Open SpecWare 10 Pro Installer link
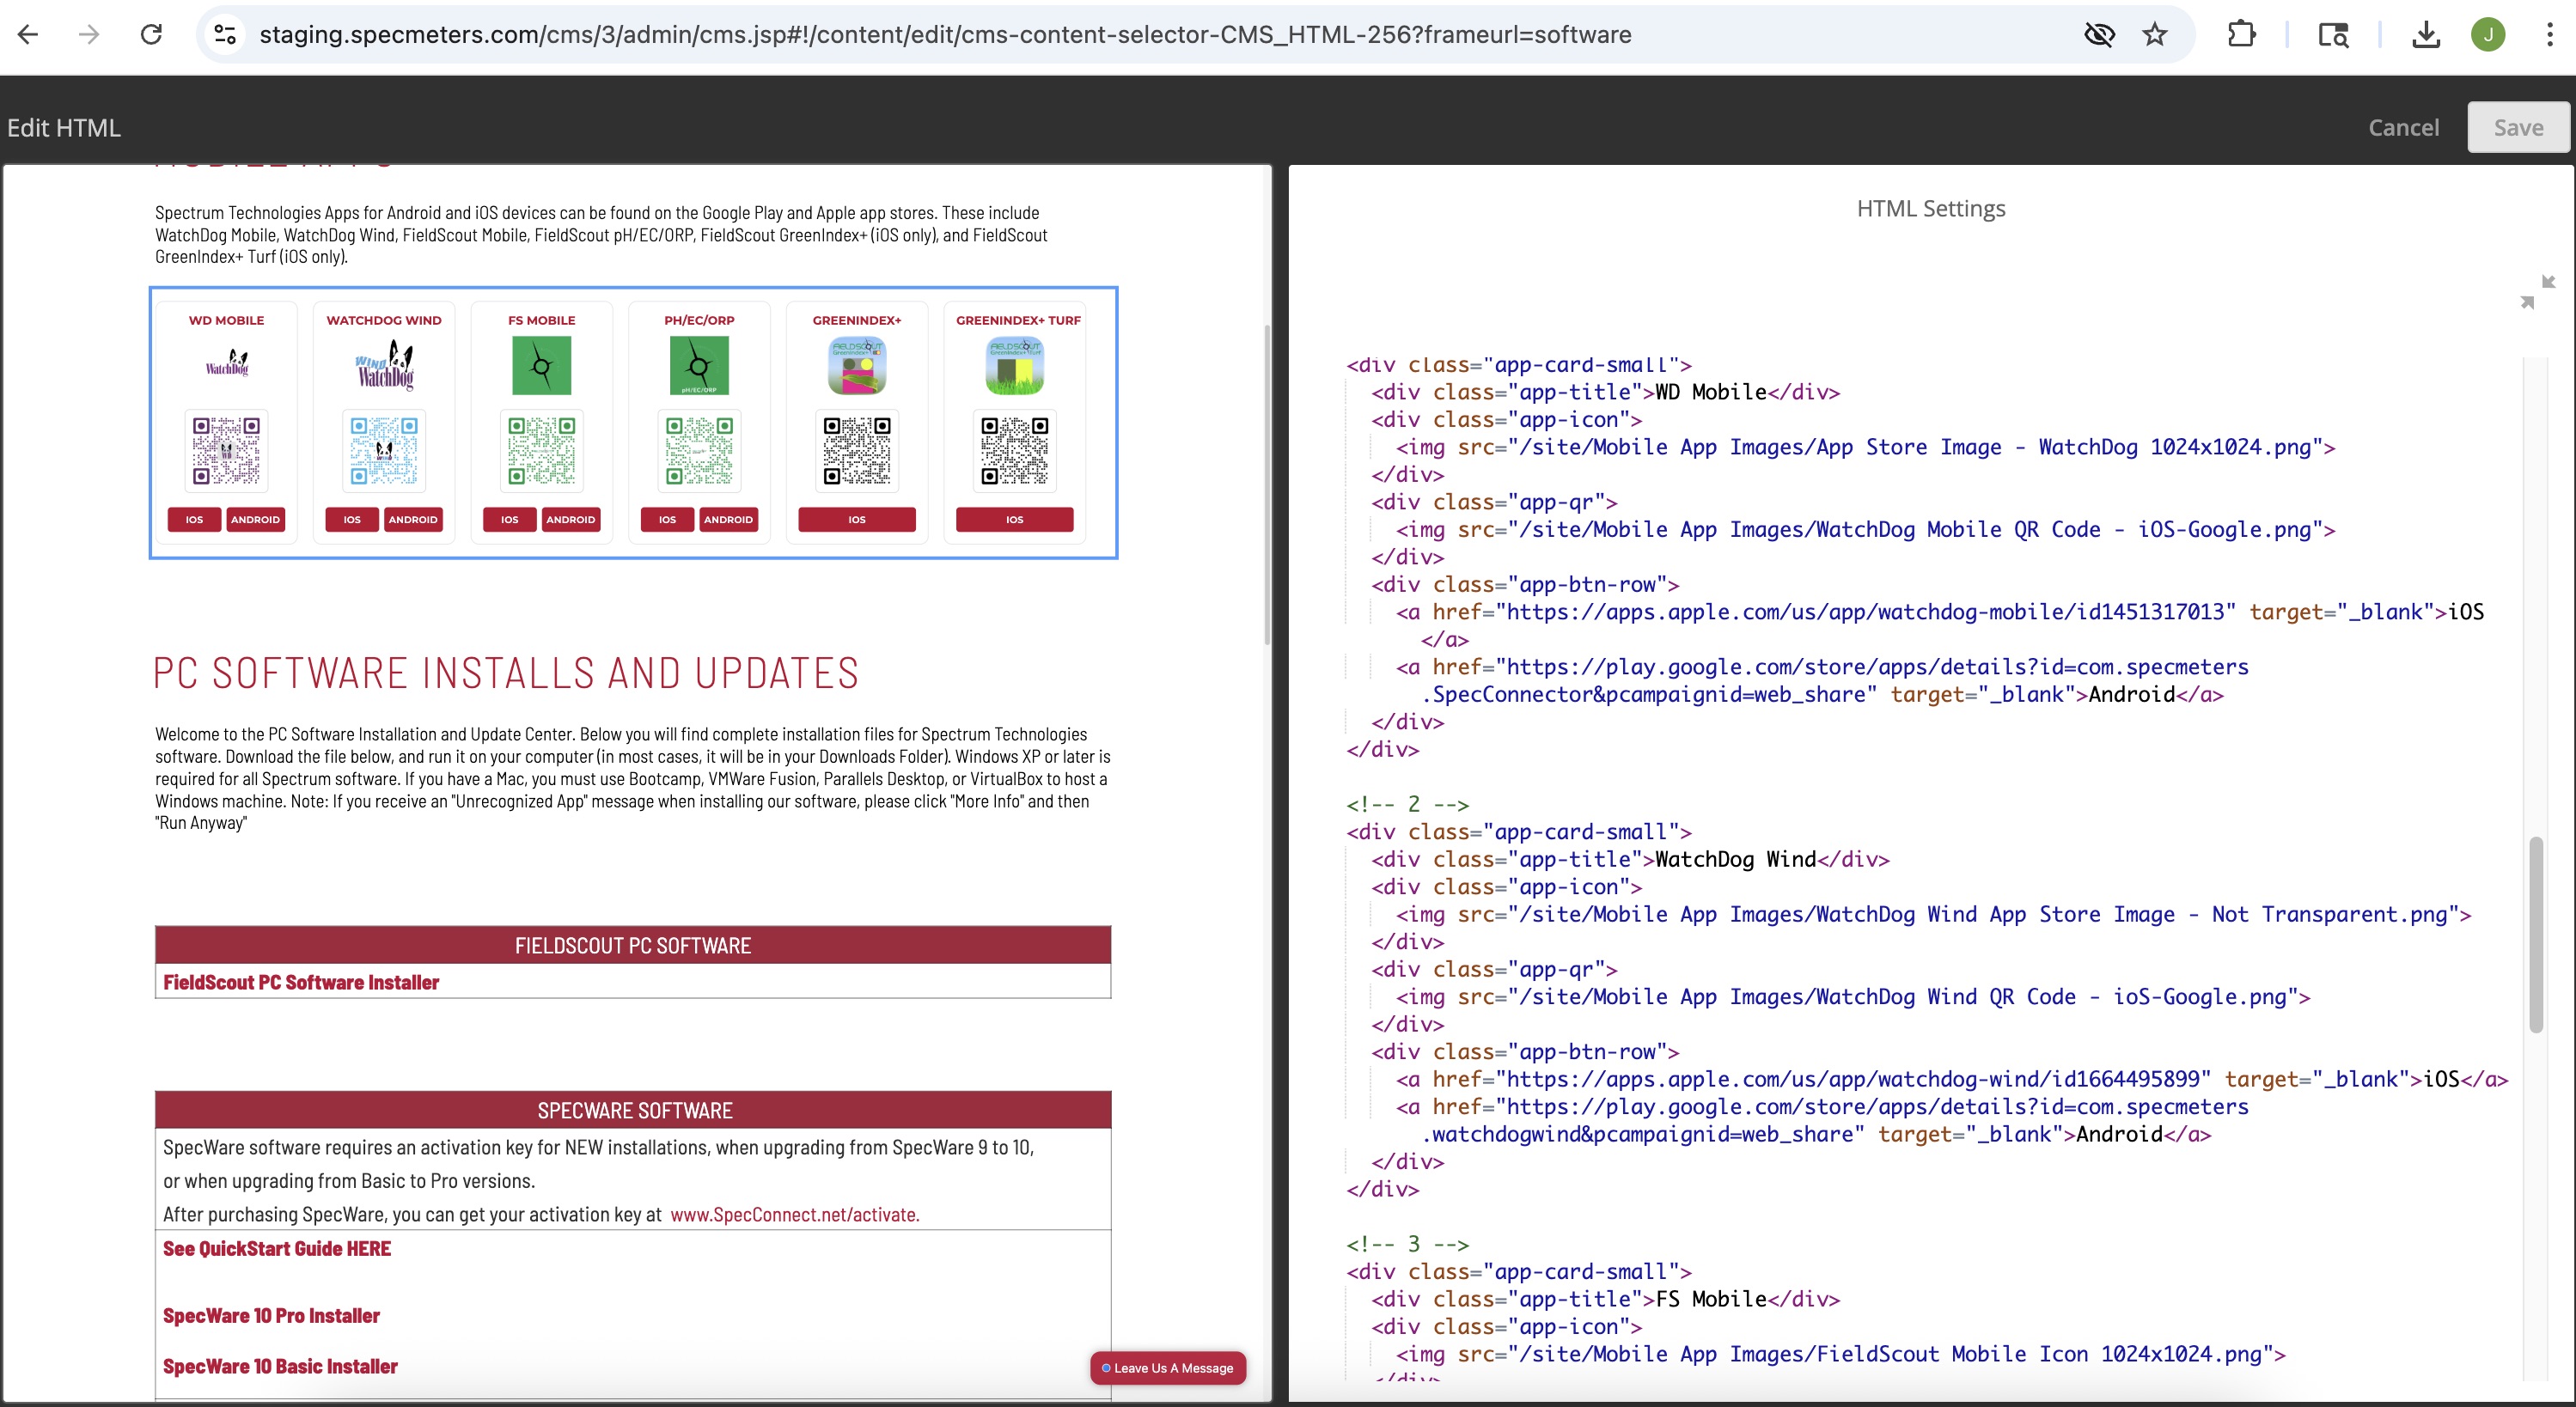Image resolution: width=2576 pixels, height=1407 pixels. tap(271, 1315)
